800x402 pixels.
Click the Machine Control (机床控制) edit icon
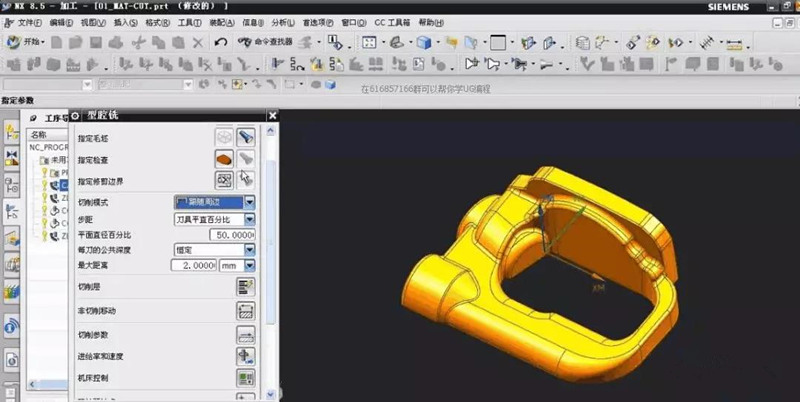(246, 379)
